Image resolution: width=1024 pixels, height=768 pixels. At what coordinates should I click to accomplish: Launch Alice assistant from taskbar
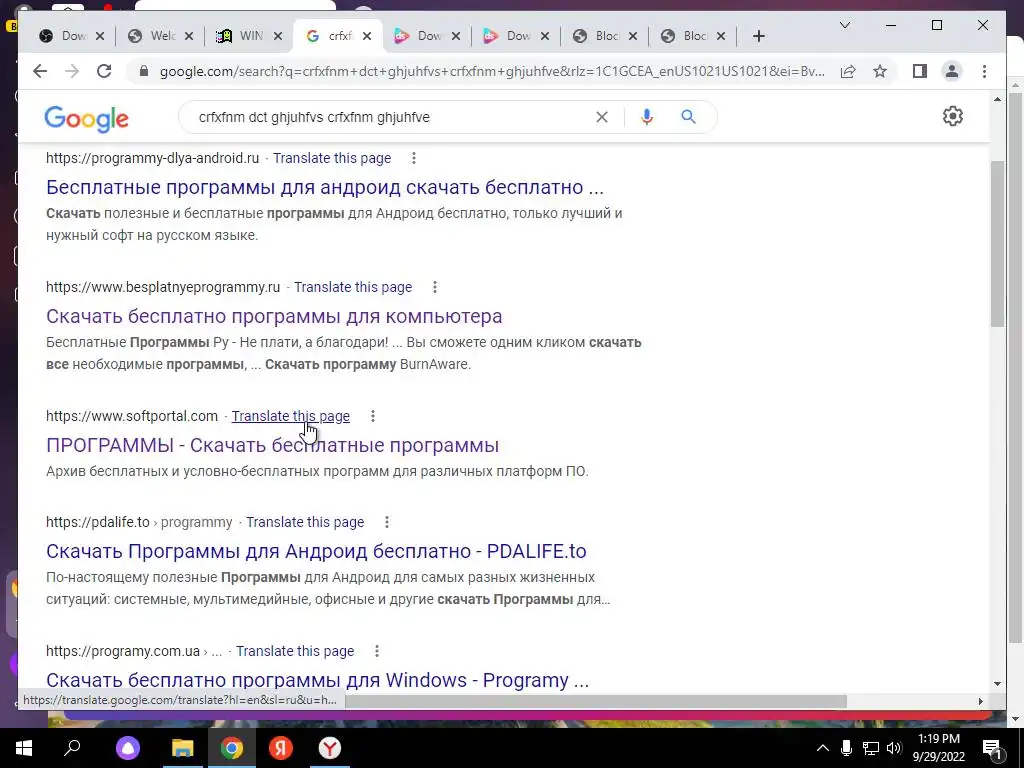128,748
